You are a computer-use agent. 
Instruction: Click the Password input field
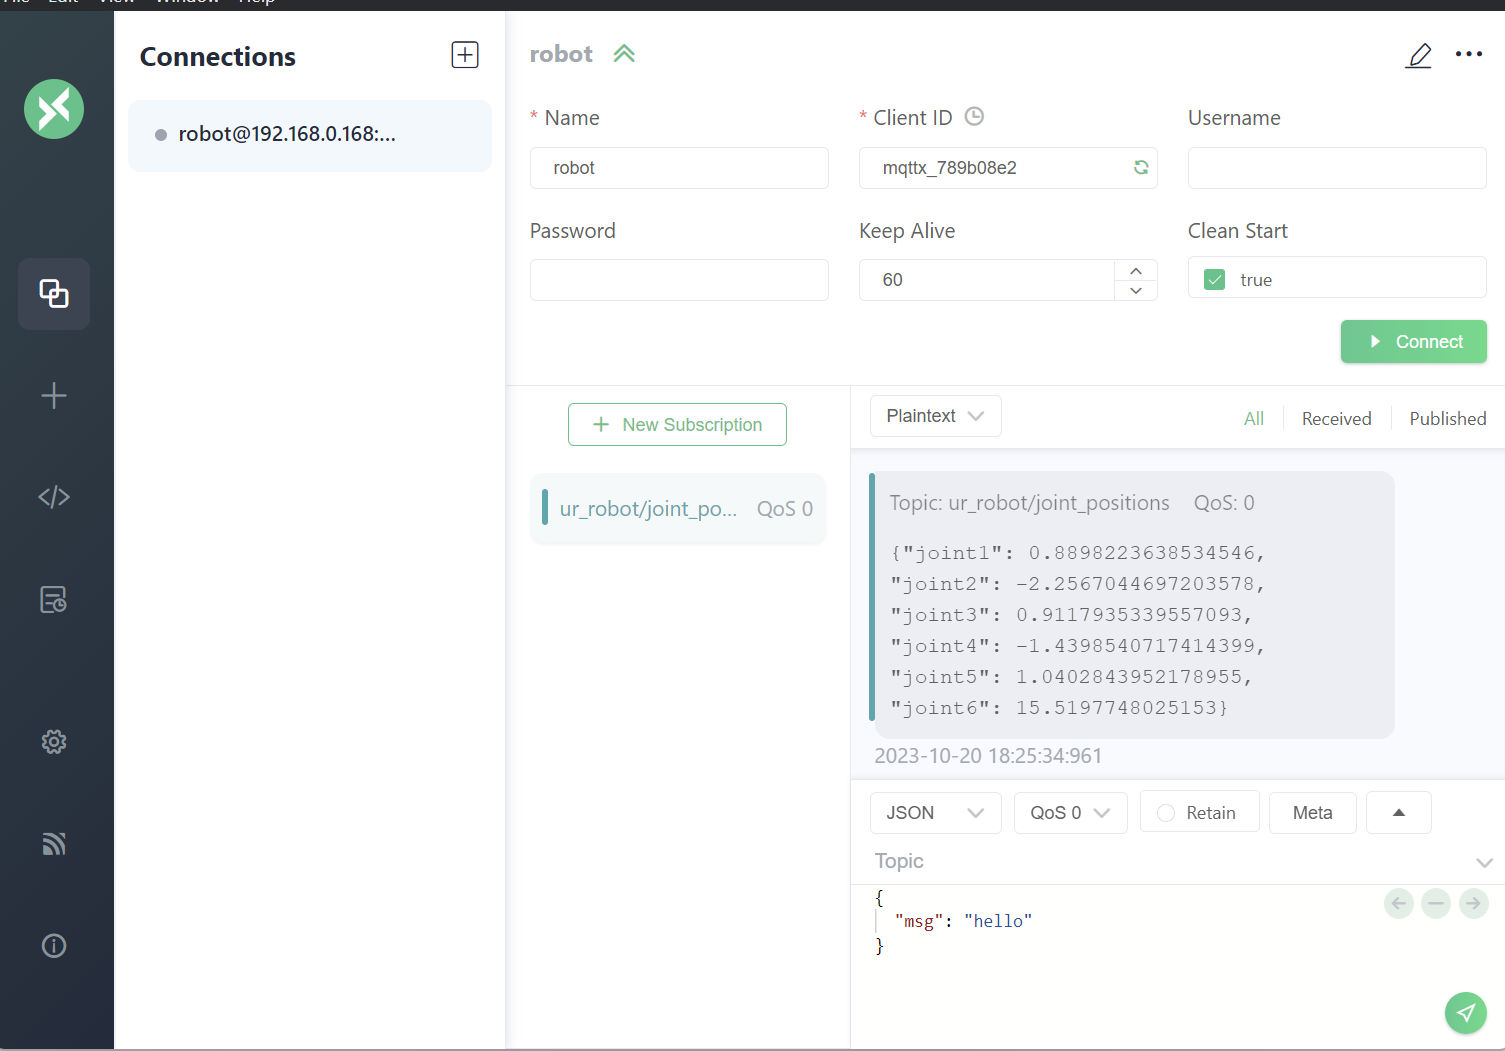[x=679, y=280]
